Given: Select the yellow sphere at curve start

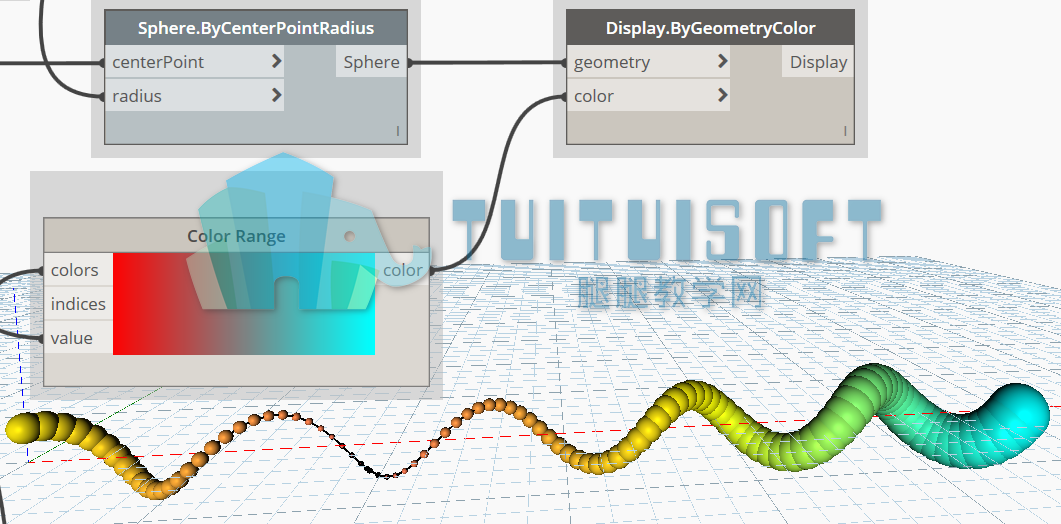Looking at the screenshot, I should pyautogui.click(x=22, y=428).
